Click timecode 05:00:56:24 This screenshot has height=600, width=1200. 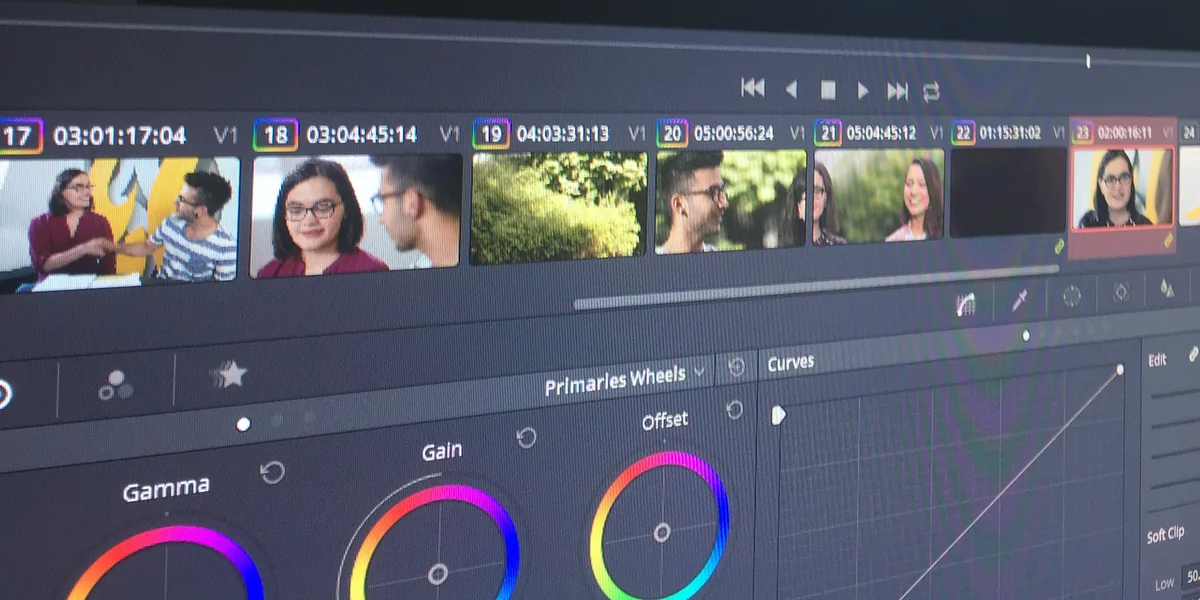coord(735,133)
